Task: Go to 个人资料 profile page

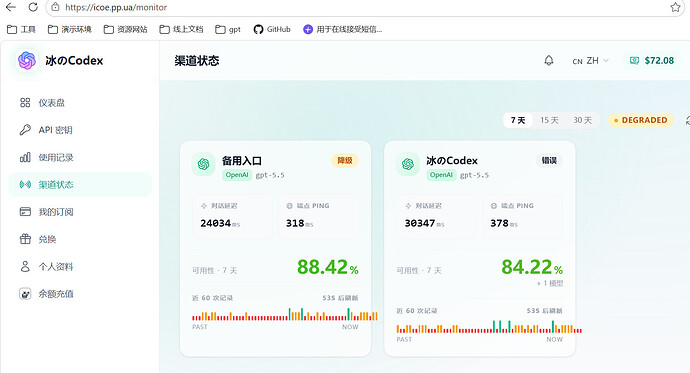Action: click(80, 267)
